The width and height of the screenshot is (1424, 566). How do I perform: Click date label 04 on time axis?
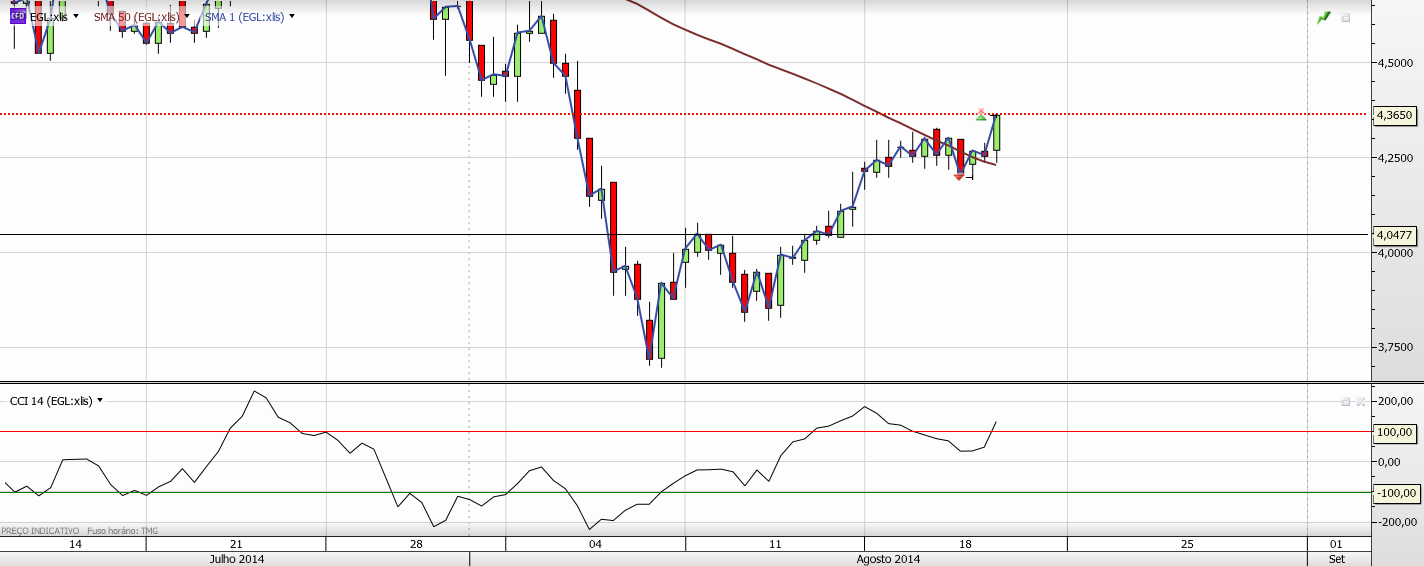[596, 544]
